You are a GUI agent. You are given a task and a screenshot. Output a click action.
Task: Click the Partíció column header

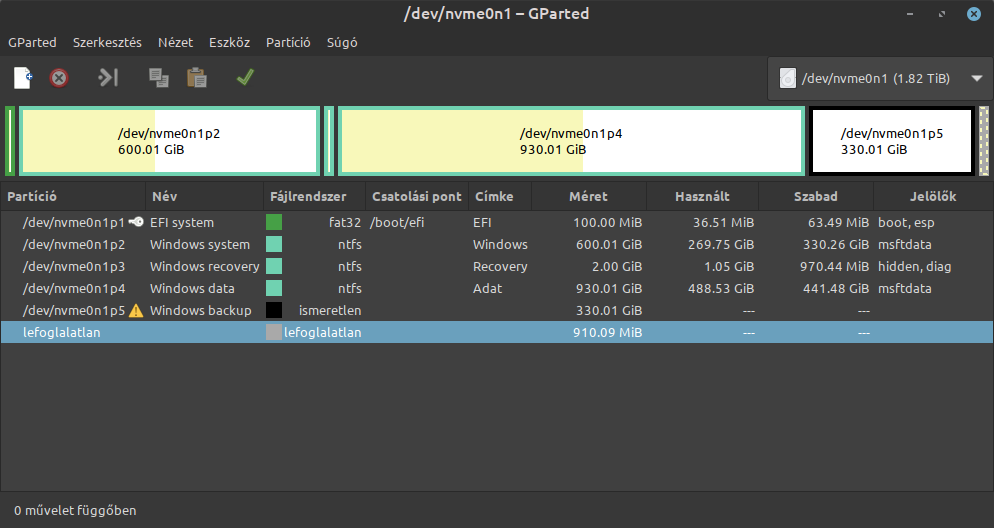[x=73, y=196]
